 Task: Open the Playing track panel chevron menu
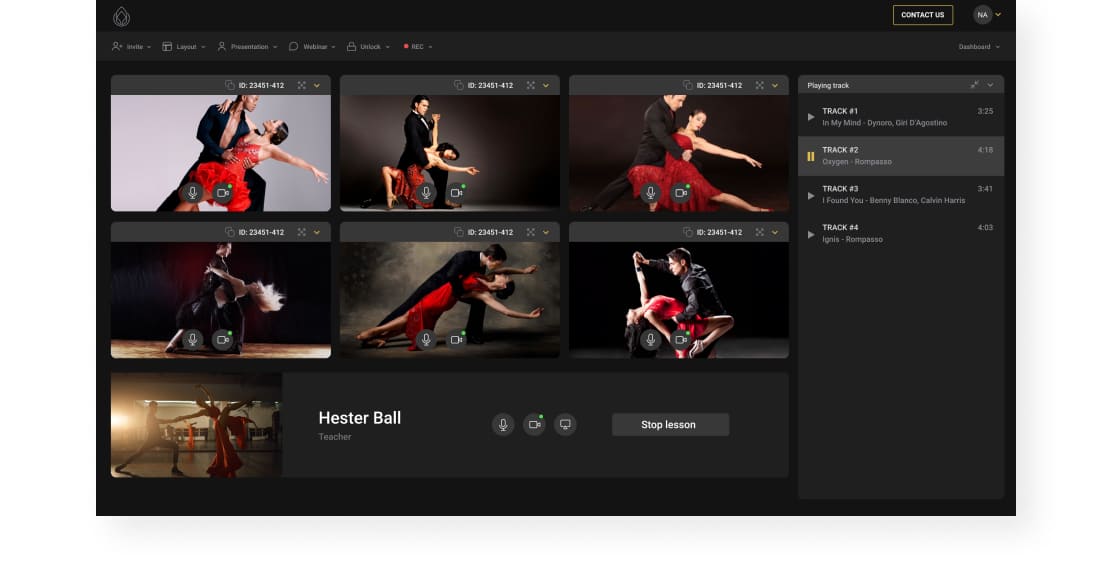[x=991, y=85]
